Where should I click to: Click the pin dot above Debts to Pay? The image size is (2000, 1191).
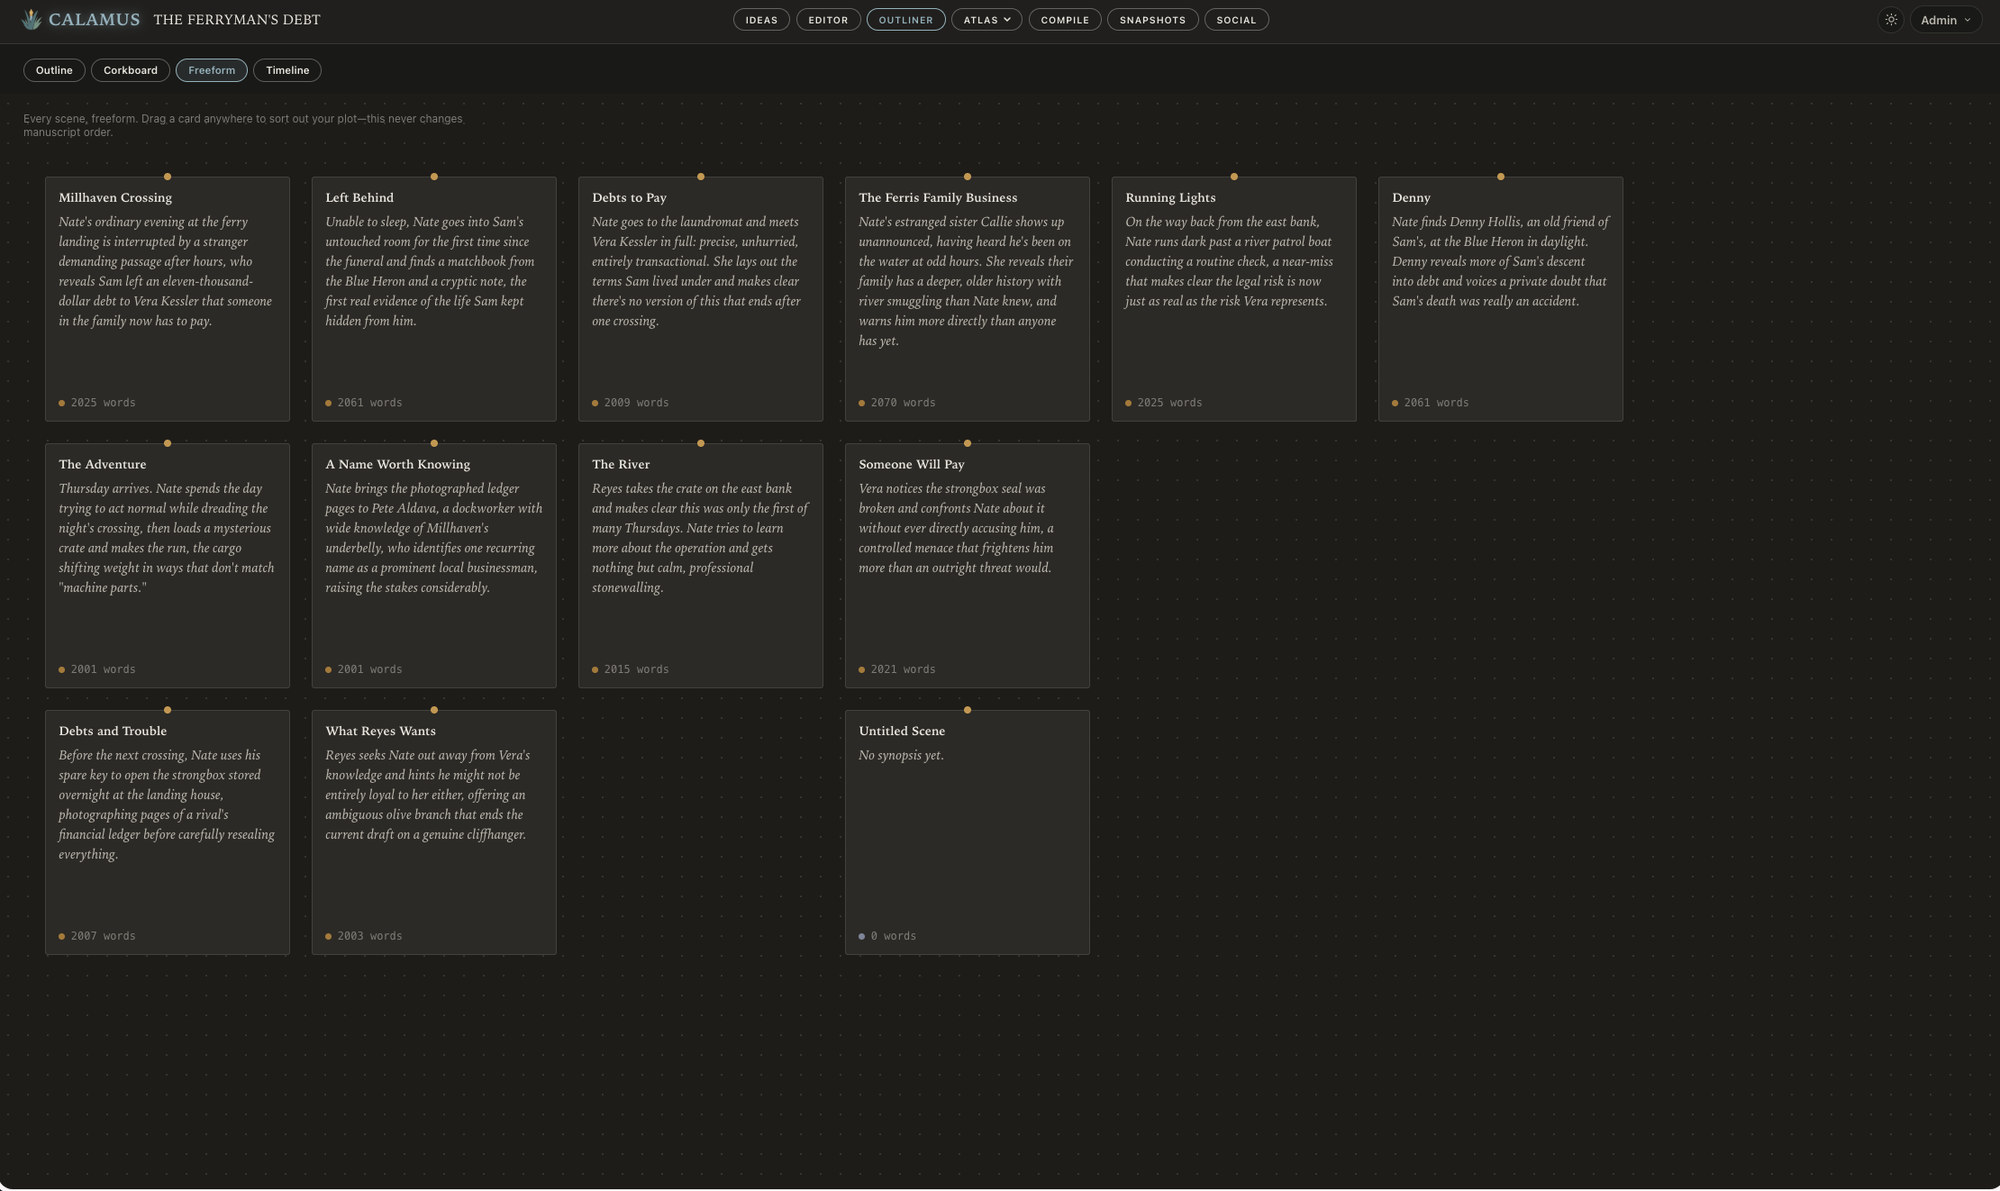pos(701,177)
